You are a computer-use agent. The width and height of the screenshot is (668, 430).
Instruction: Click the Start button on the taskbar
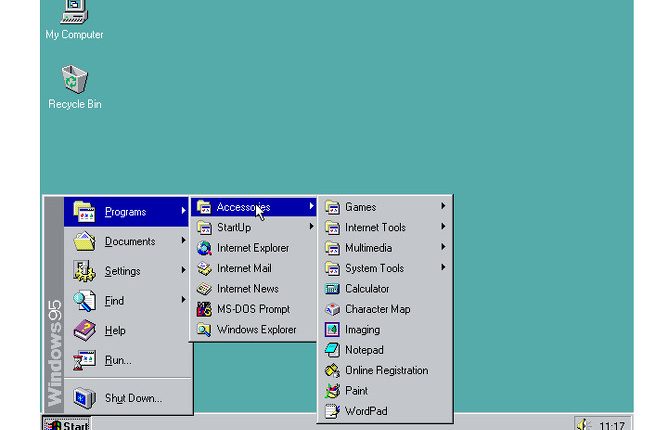tap(67, 424)
